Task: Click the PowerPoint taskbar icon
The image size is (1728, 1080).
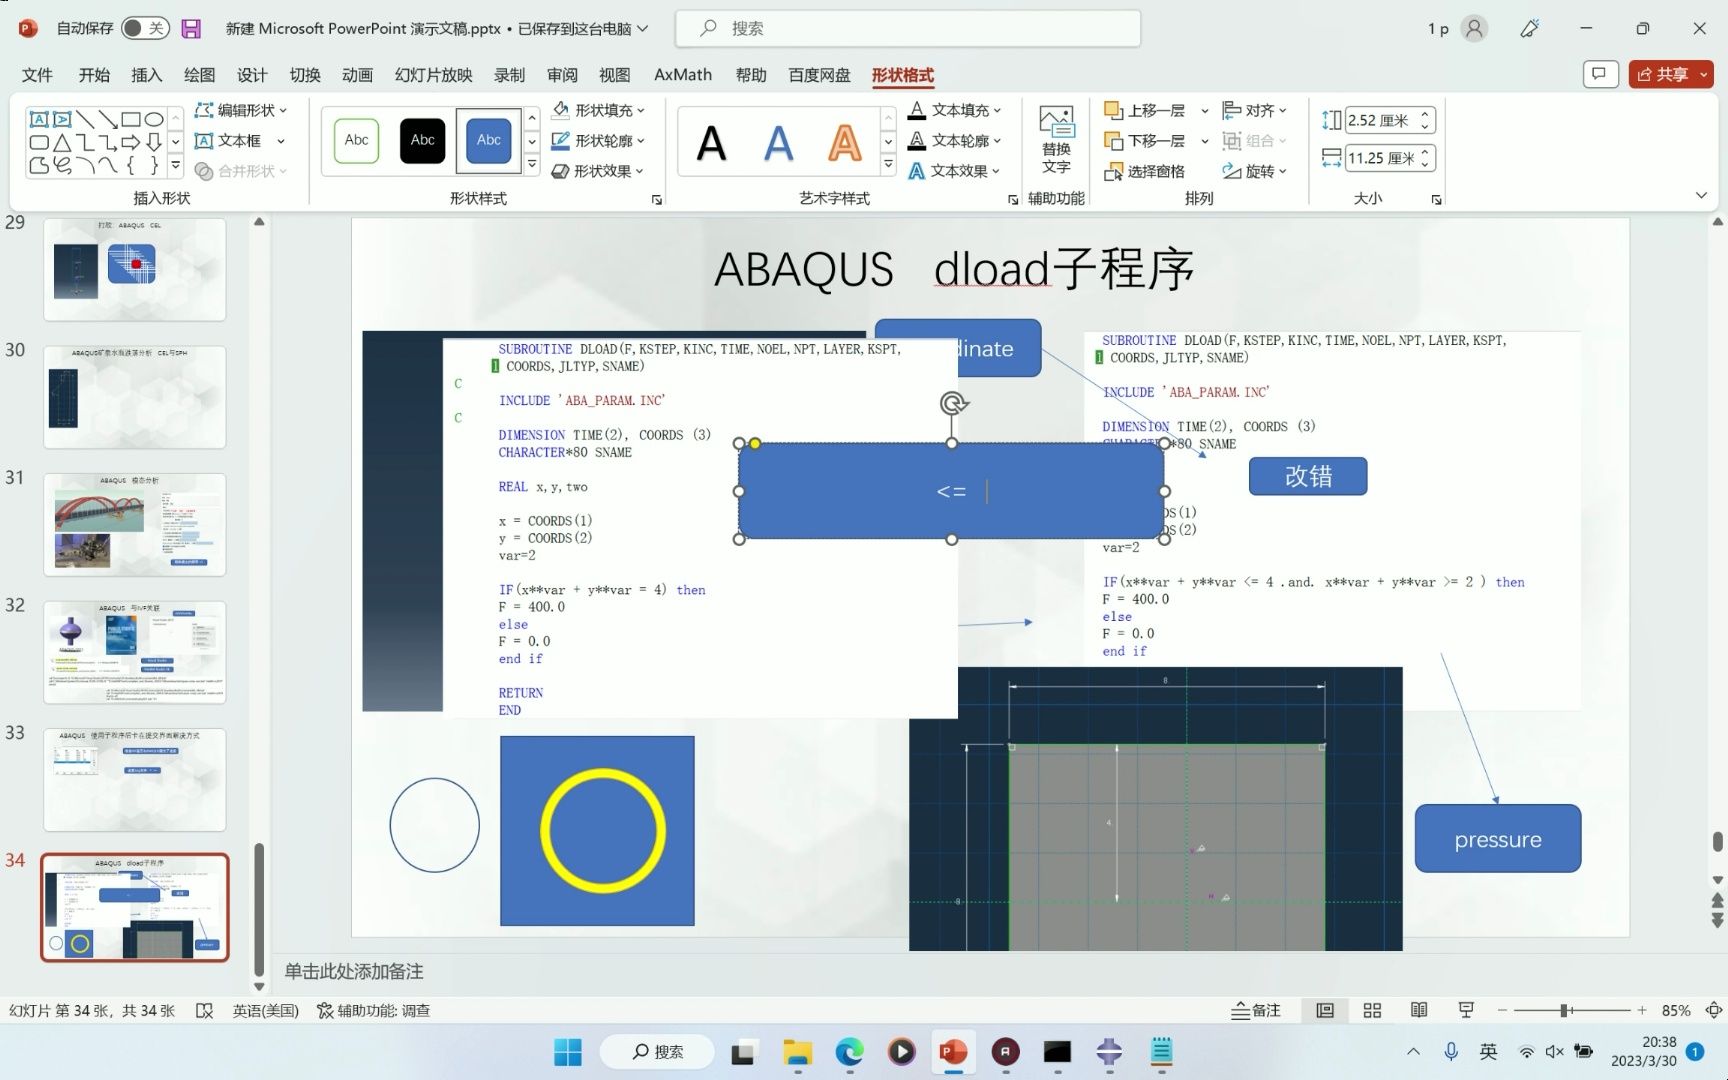Action: [953, 1052]
